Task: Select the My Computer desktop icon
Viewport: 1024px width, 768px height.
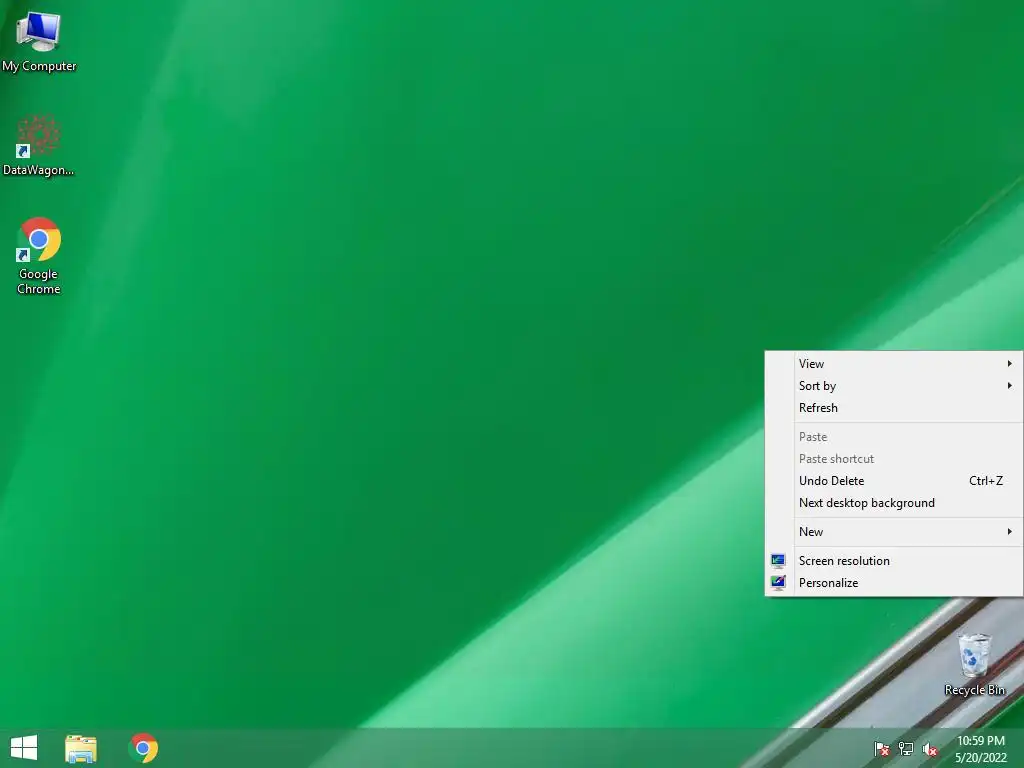Action: (x=39, y=40)
